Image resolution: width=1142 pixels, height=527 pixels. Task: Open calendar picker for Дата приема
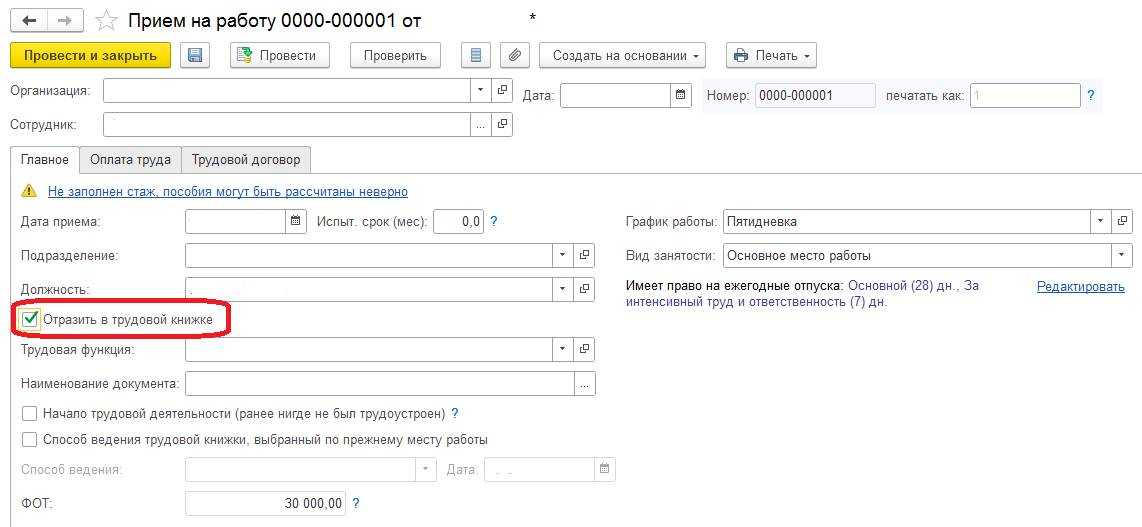pyautogui.click(x=296, y=221)
